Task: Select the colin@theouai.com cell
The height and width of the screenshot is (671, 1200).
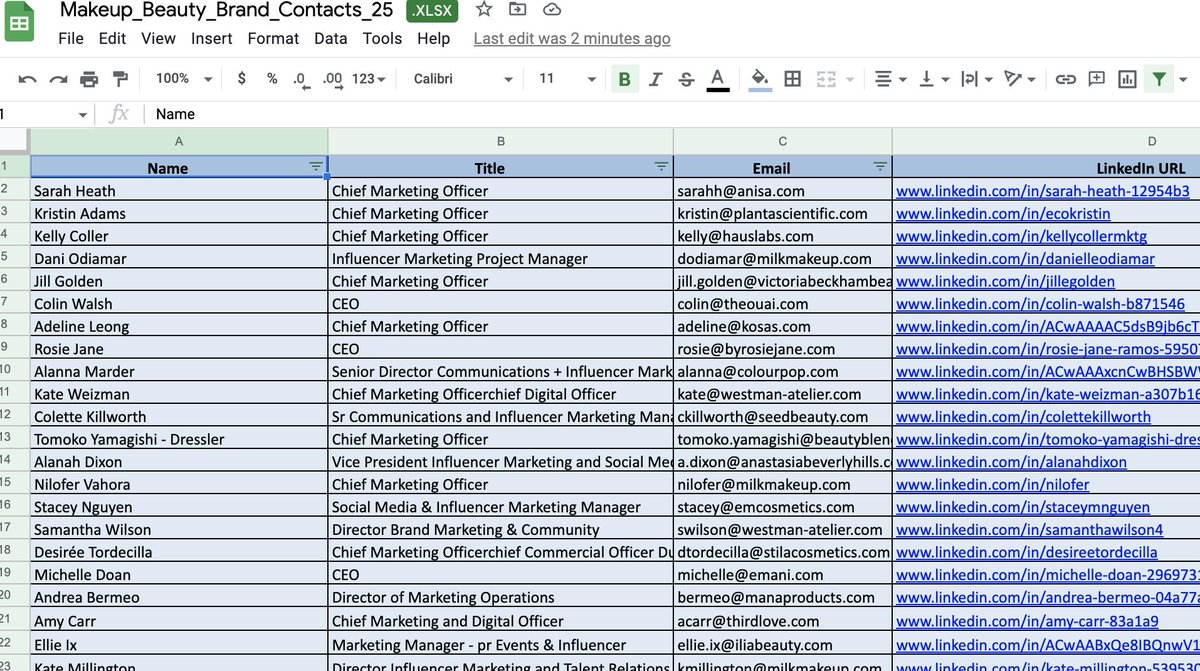Action: (x=783, y=304)
